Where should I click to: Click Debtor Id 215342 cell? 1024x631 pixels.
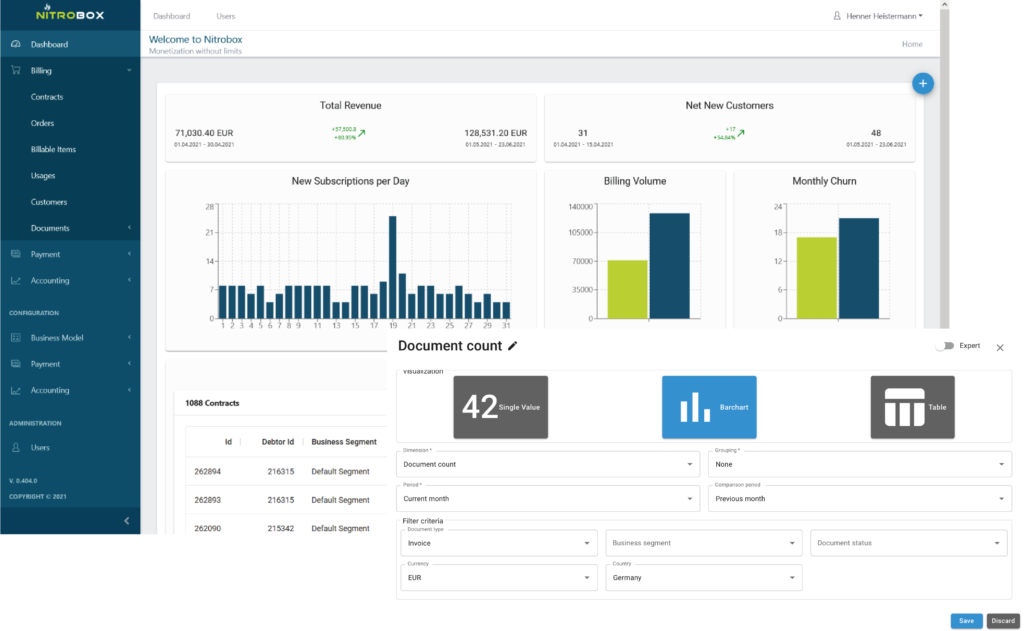(280, 528)
